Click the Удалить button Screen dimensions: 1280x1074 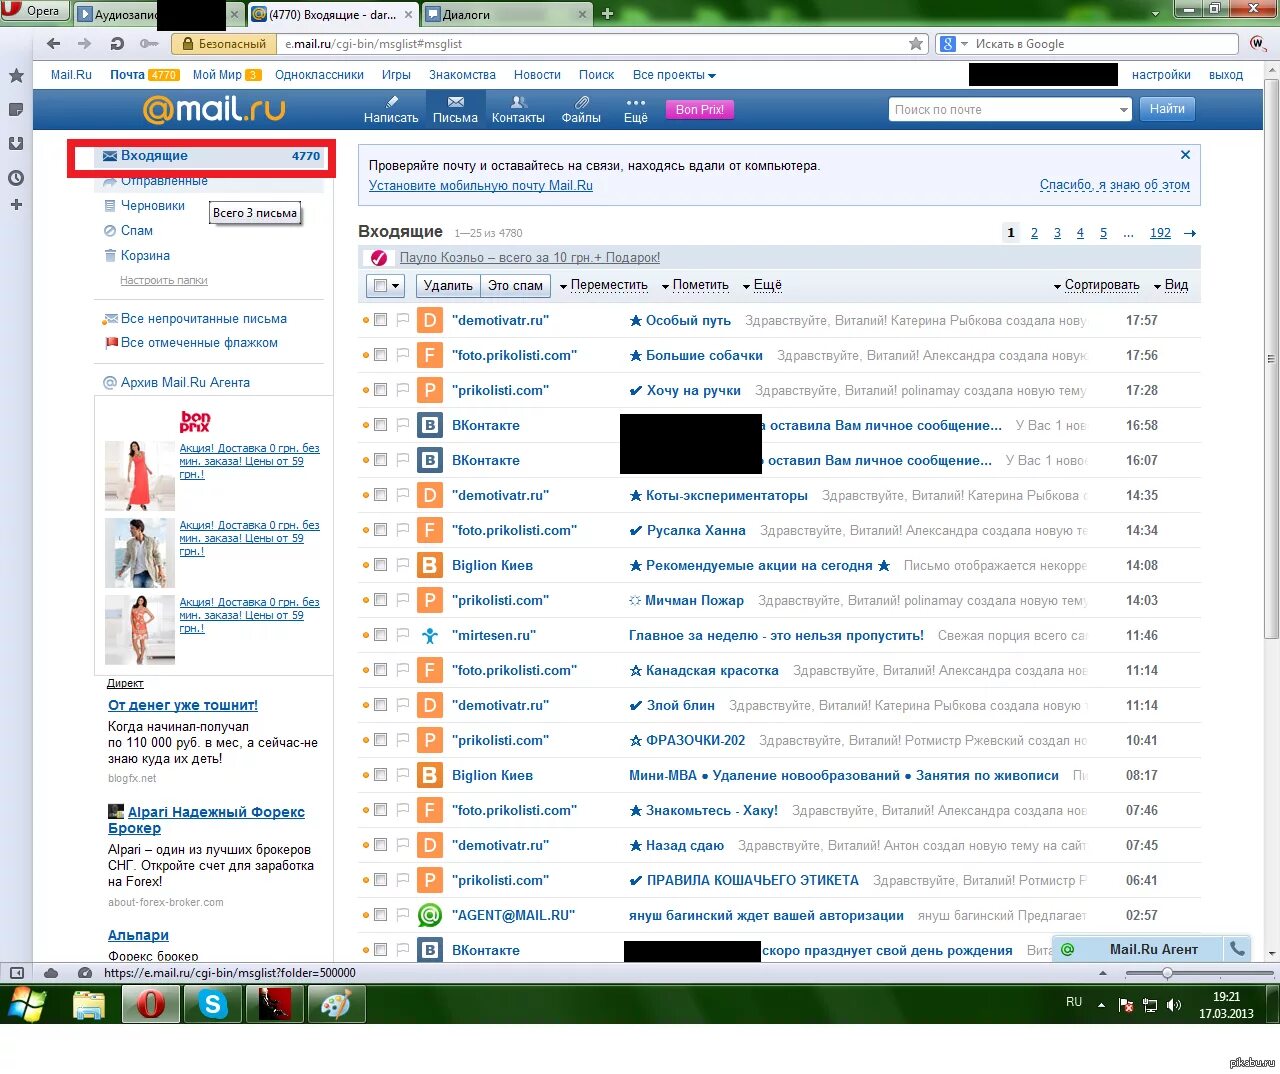[x=448, y=285]
